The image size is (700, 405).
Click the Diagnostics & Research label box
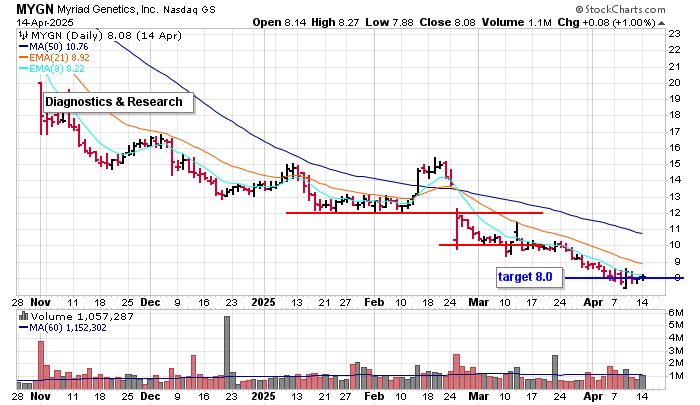coord(118,102)
